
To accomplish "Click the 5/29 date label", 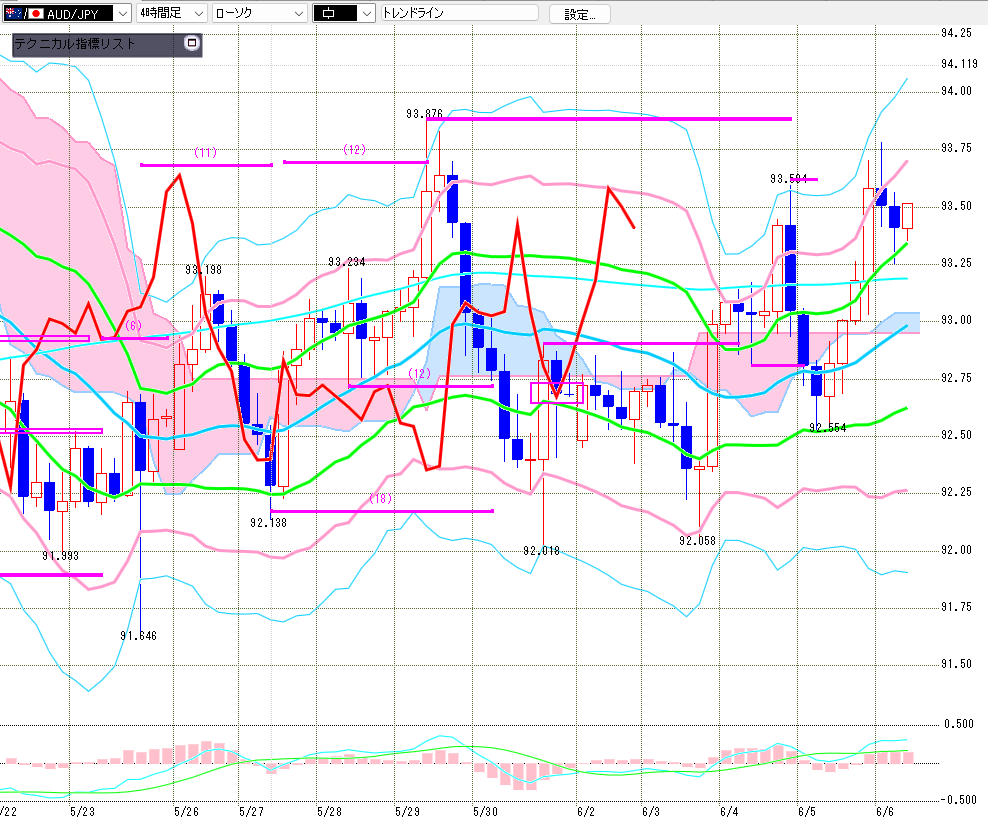I will (x=407, y=812).
